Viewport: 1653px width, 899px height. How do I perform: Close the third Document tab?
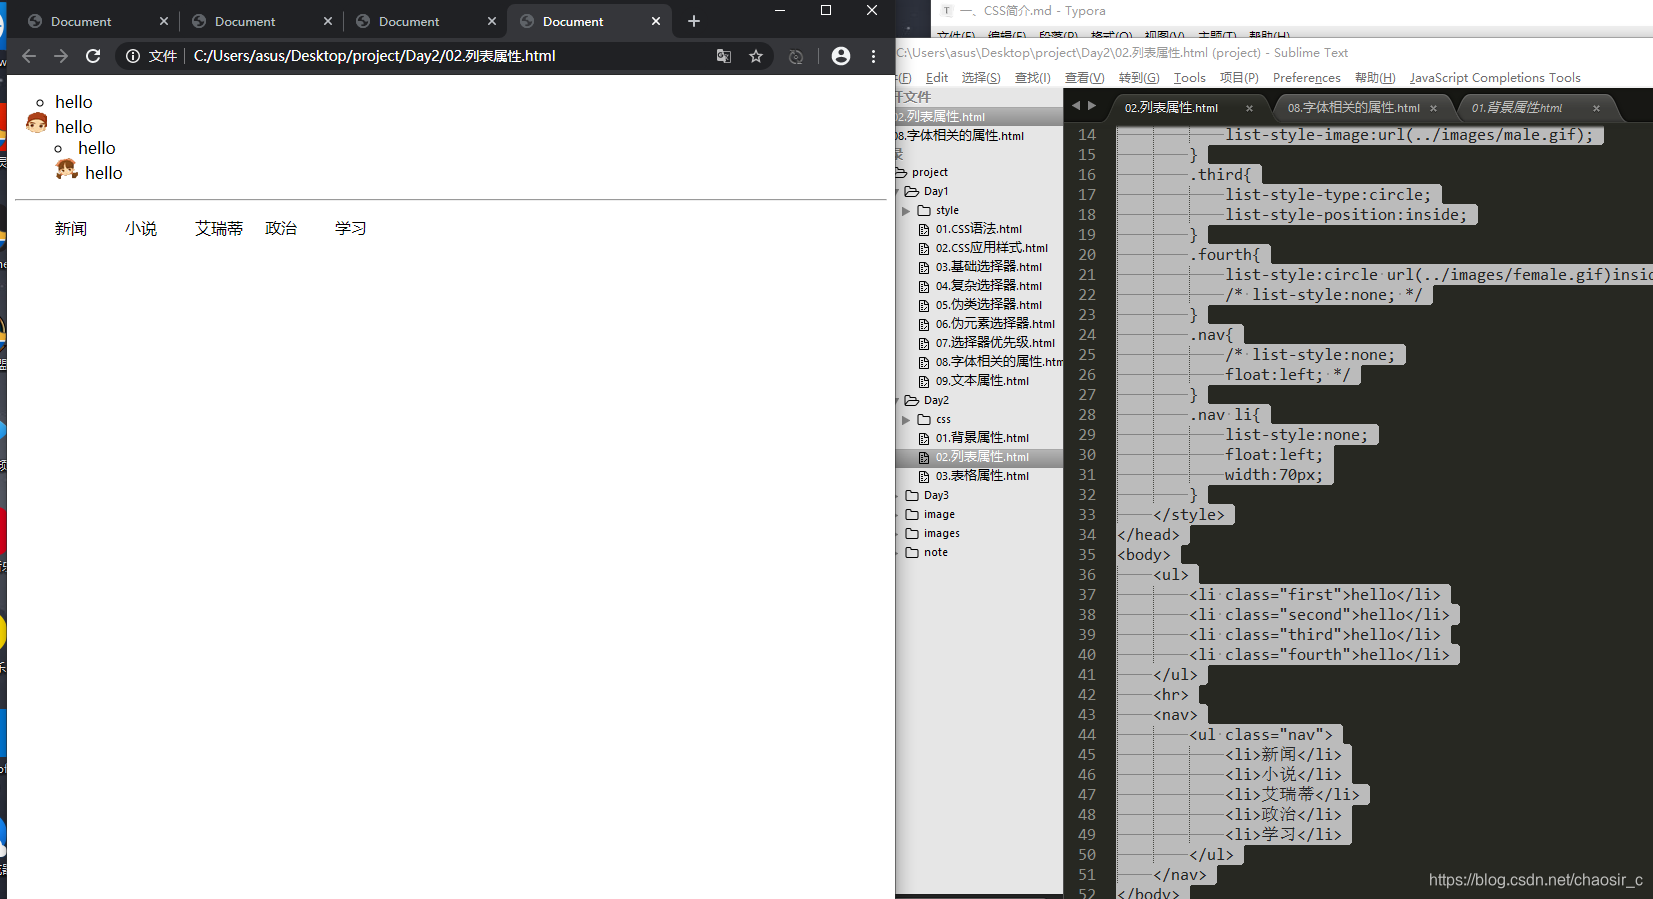click(492, 21)
